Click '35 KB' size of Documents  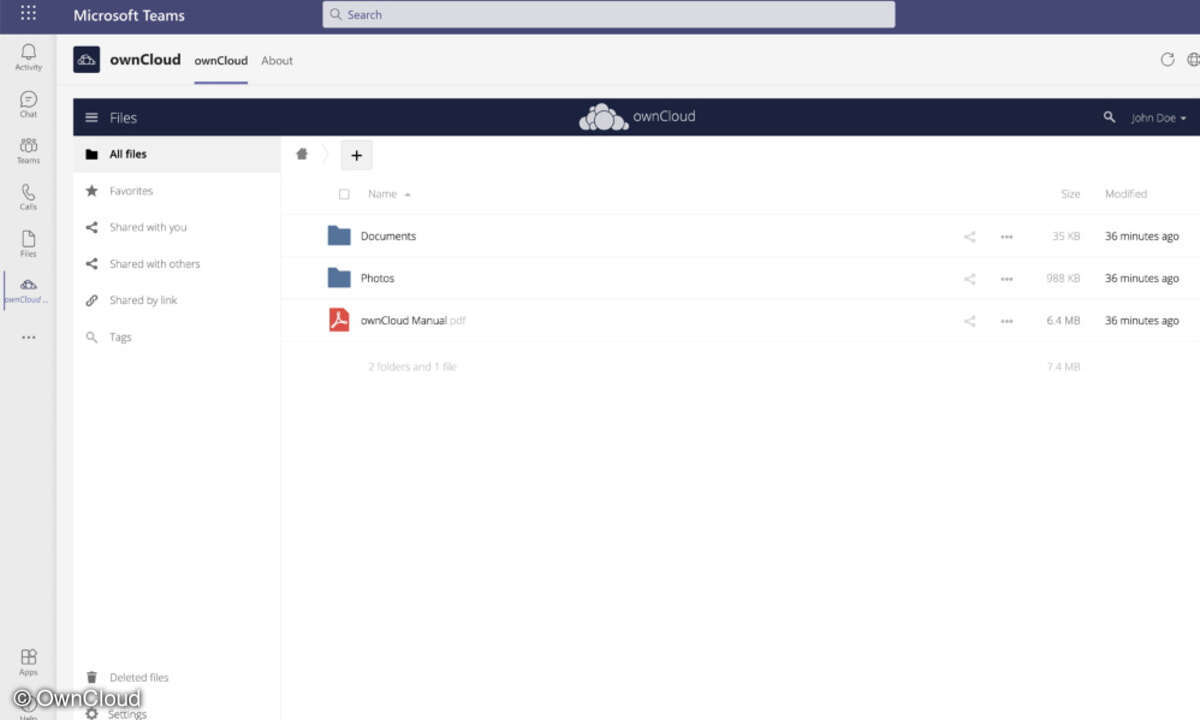coord(1066,237)
